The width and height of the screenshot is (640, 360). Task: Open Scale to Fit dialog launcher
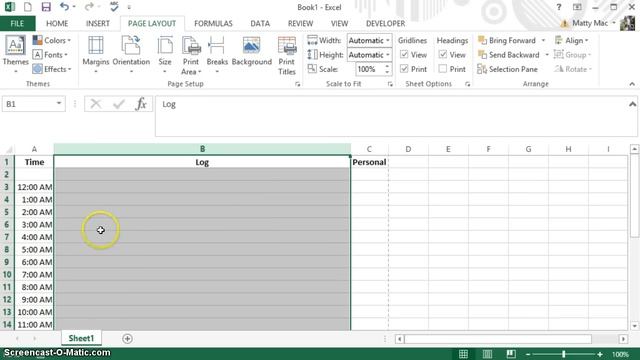[390, 84]
